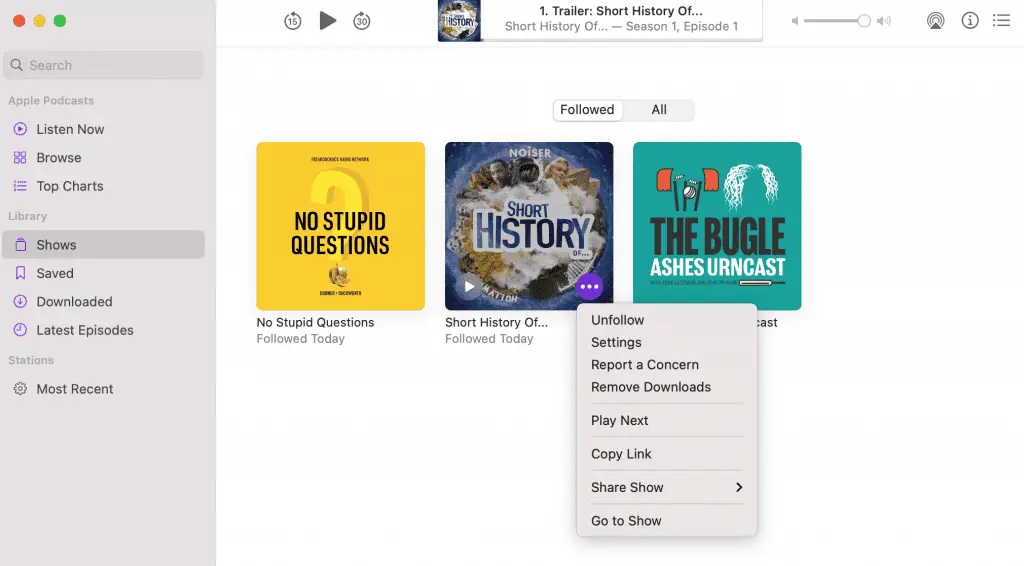The width and height of the screenshot is (1024, 566).
Task: Click the Short History Of... title below artwork
Action: [496, 322]
